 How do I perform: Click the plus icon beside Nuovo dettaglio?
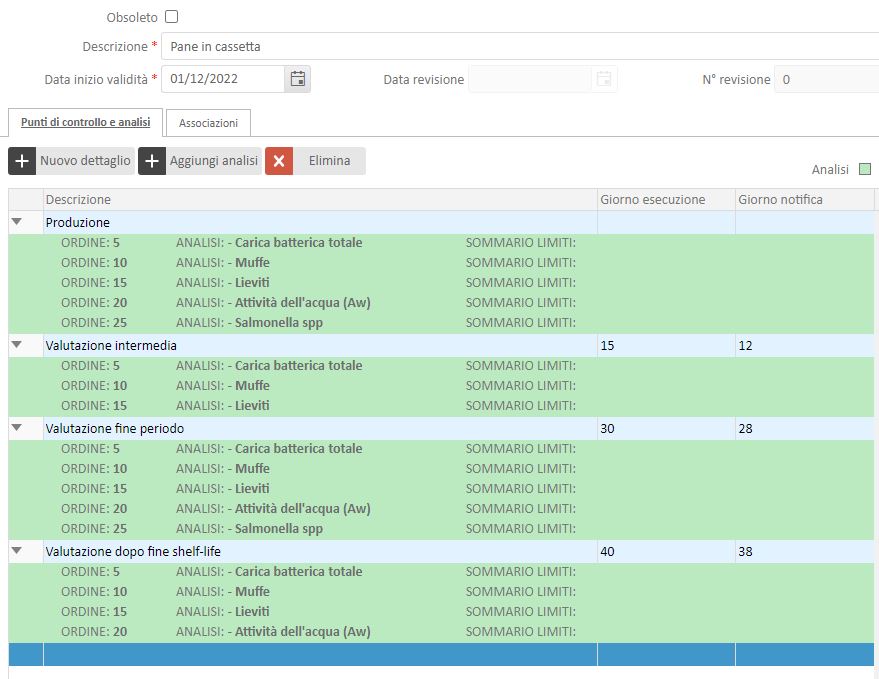pos(22,161)
